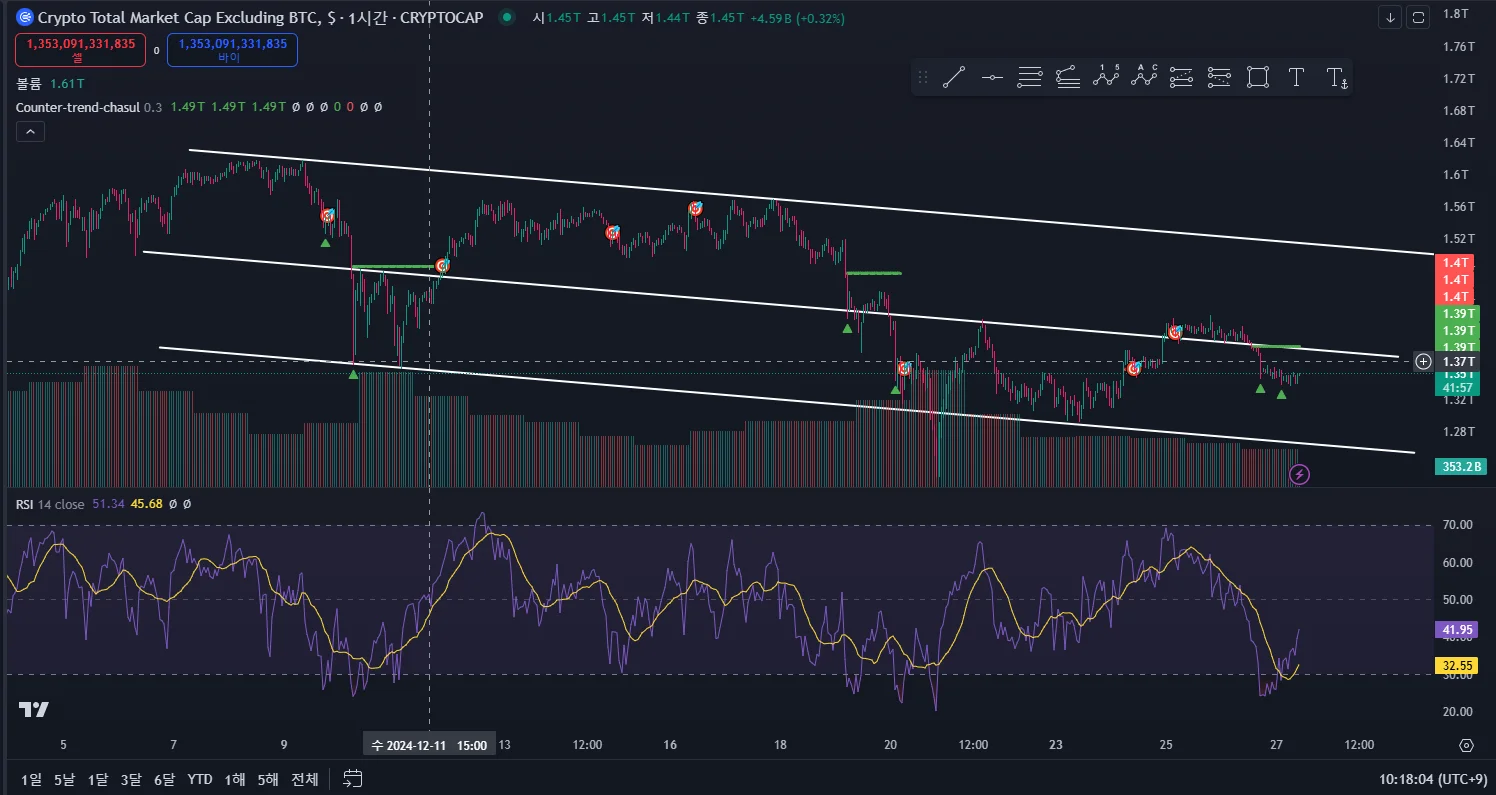
Task: Click the 볼륨 volume indicator label
Action: [x=29, y=86]
